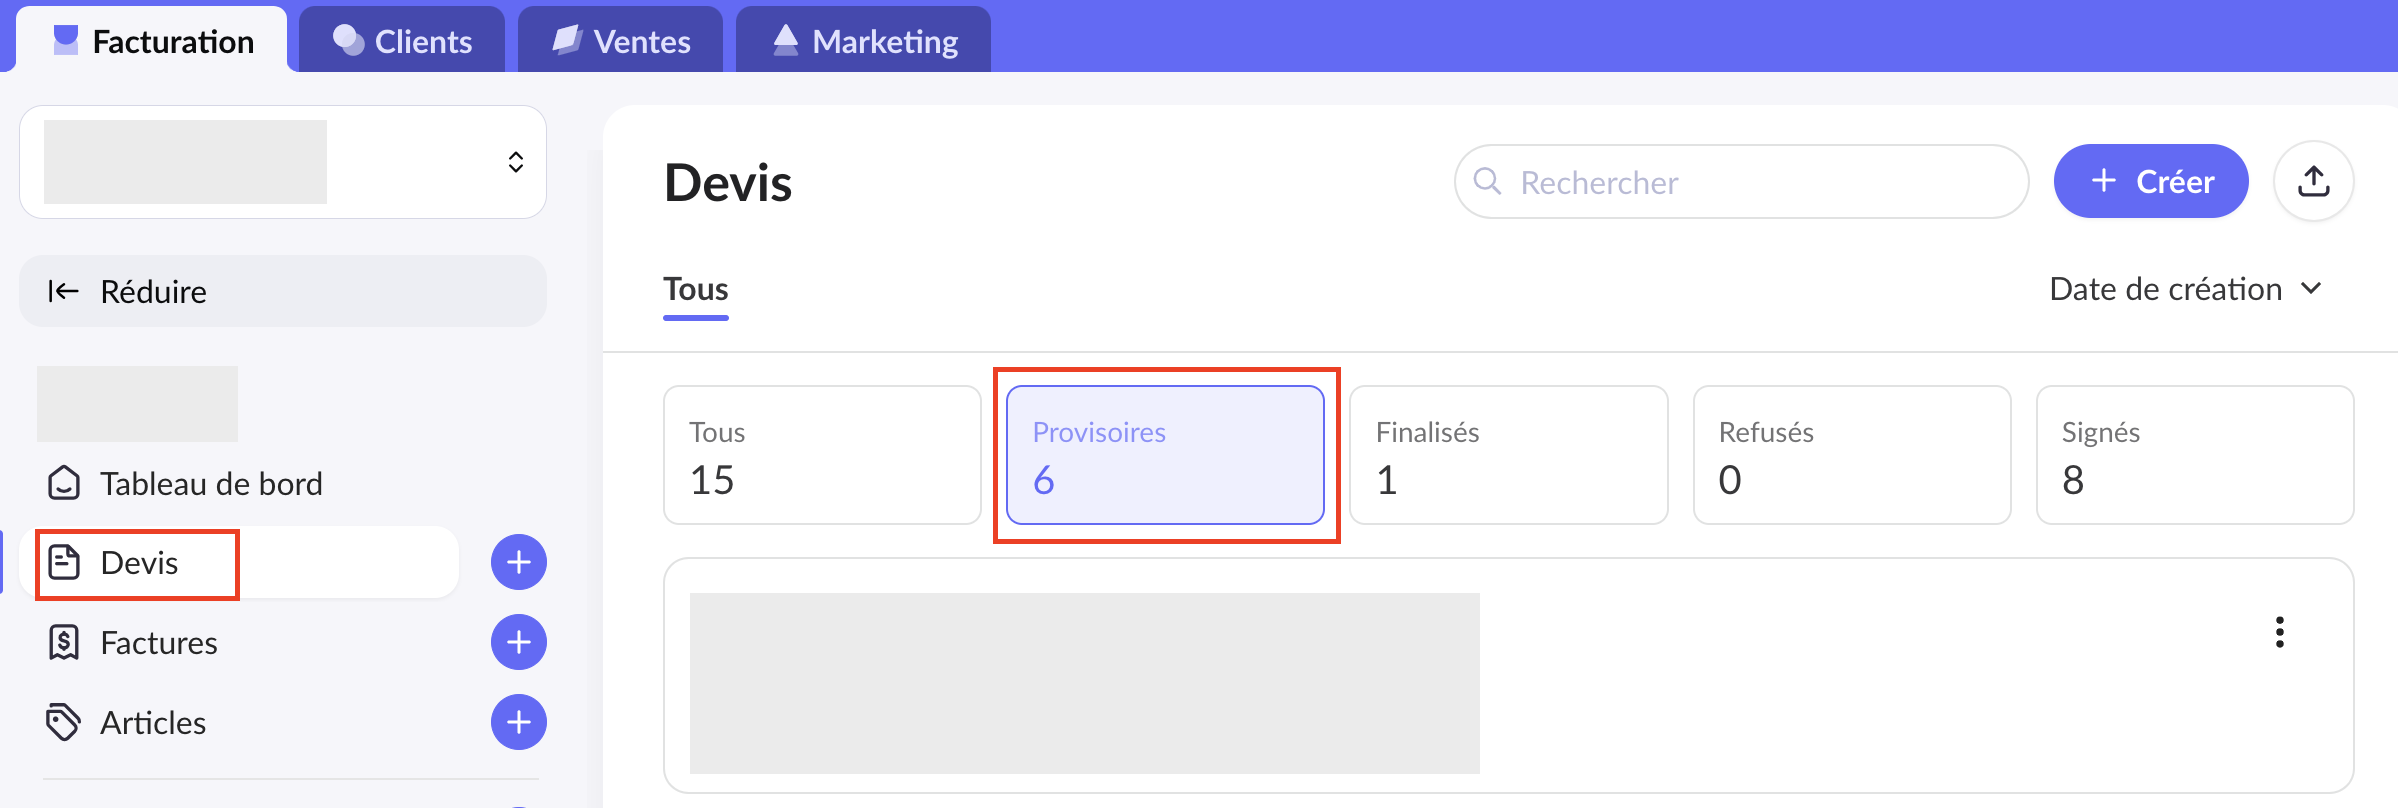Go to the Marketing tab
The image size is (2398, 808).
(864, 41)
